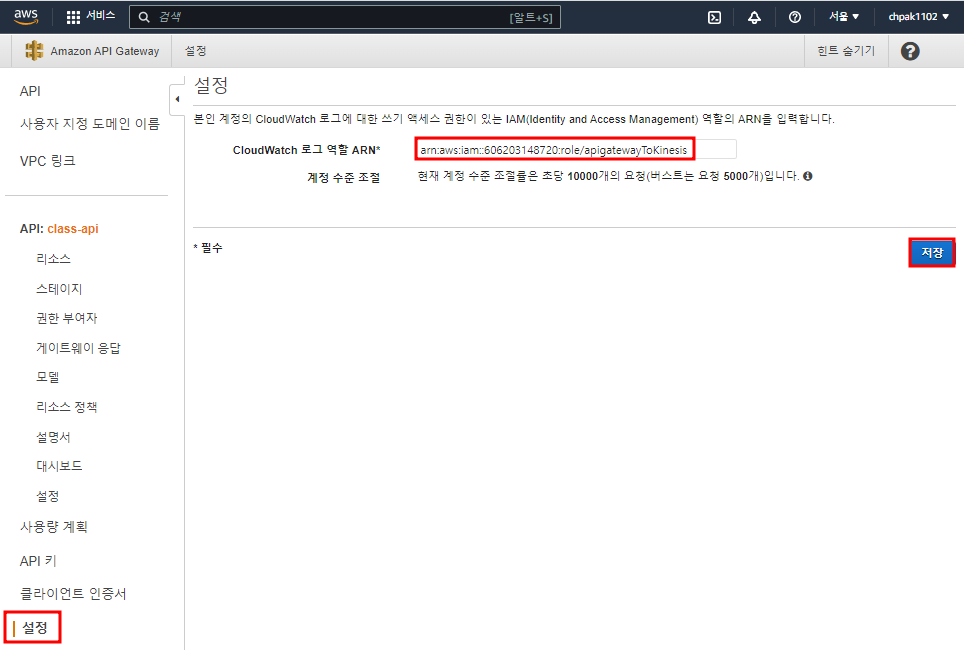Open 사용자 지정 도메인 이름 in sidebar
Viewport: 964px width, 650px height.
point(90,124)
